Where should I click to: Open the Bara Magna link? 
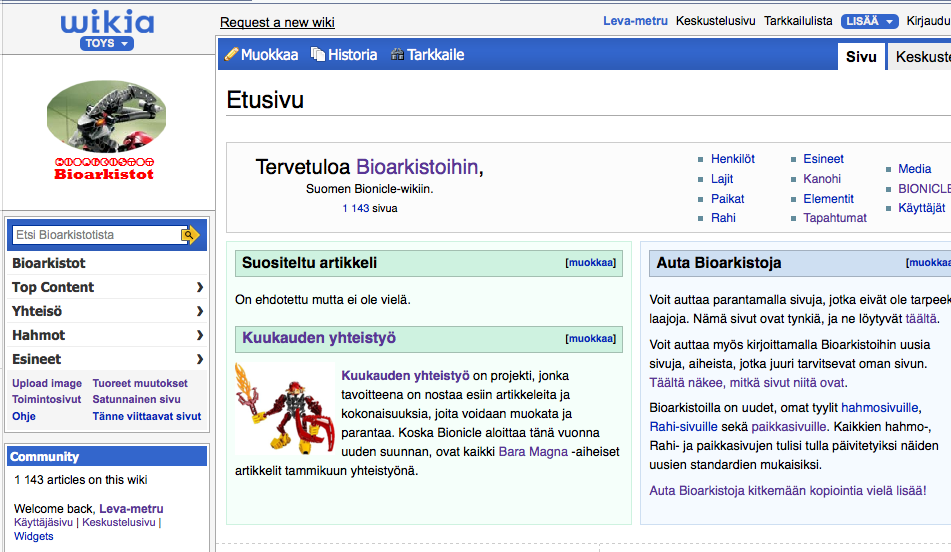click(533, 452)
